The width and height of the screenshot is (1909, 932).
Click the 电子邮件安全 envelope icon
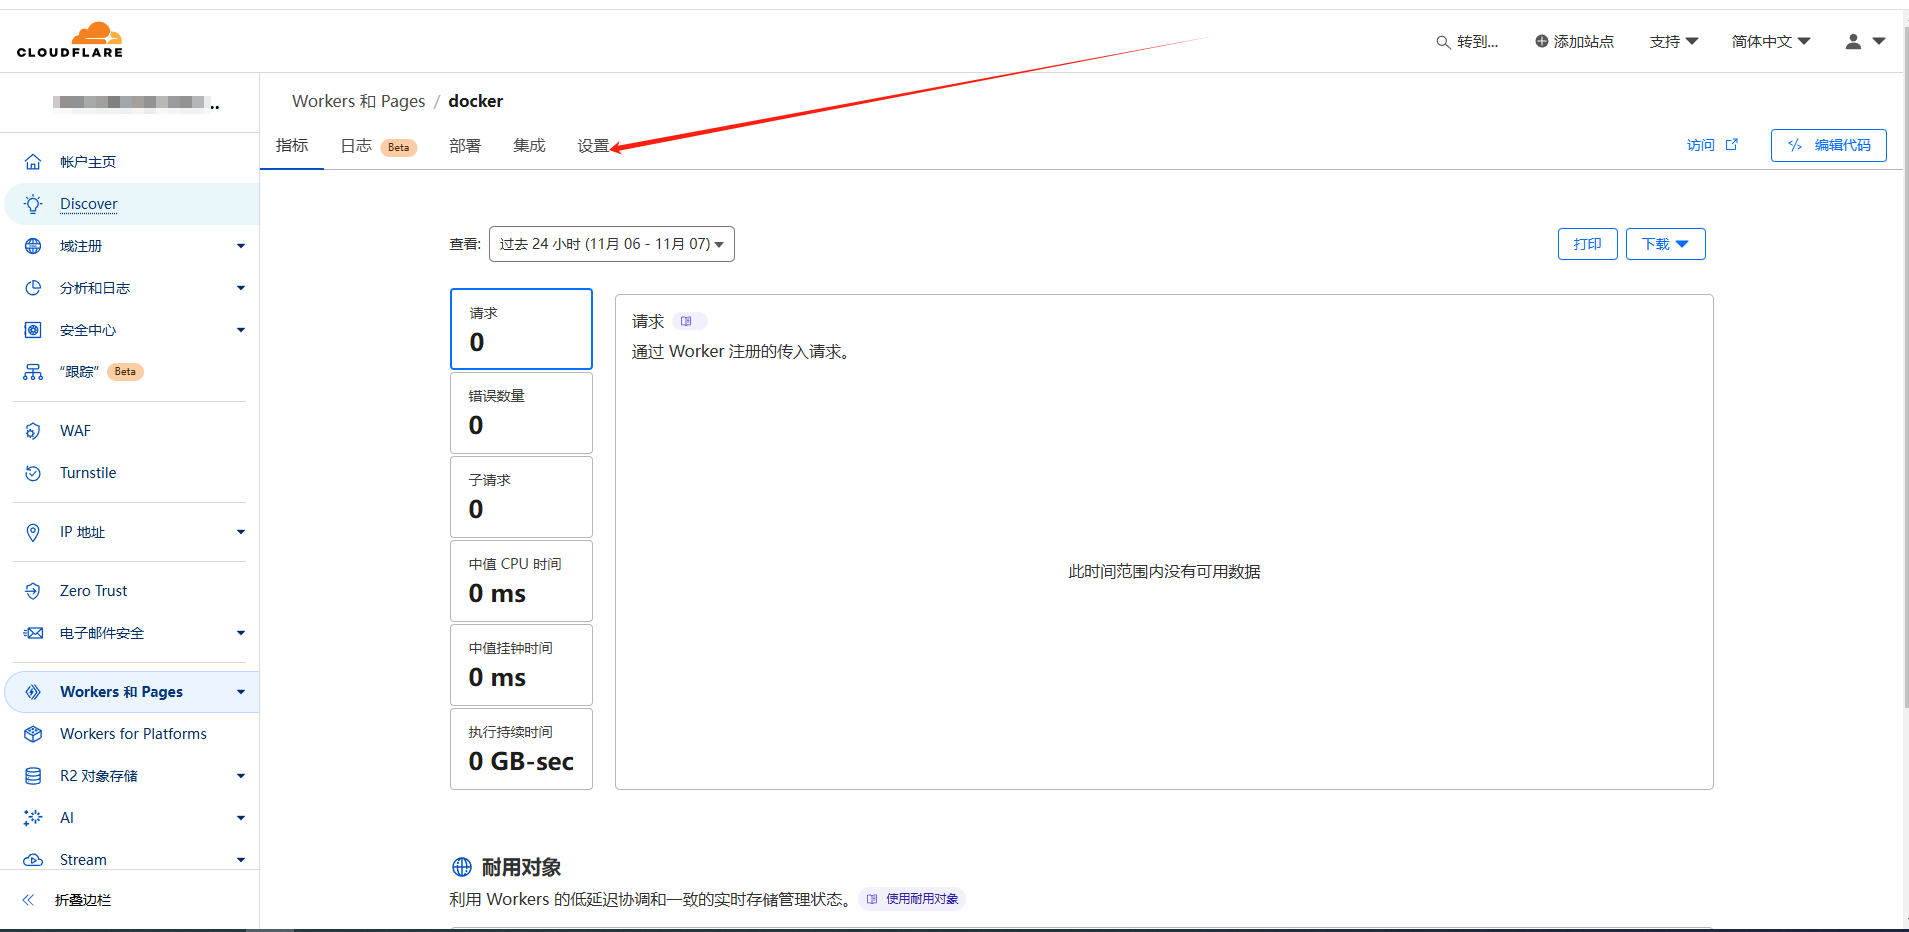(x=33, y=633)
